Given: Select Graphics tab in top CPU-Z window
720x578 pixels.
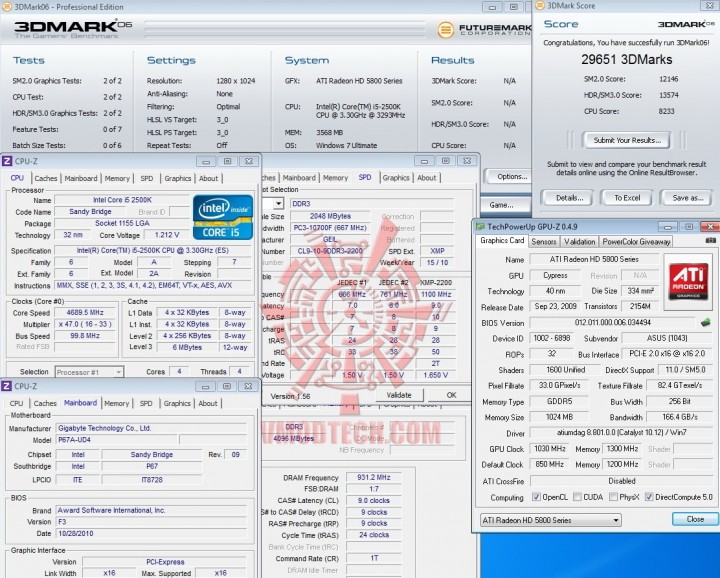Looking at the screenshot, I should tap(178, 178).
